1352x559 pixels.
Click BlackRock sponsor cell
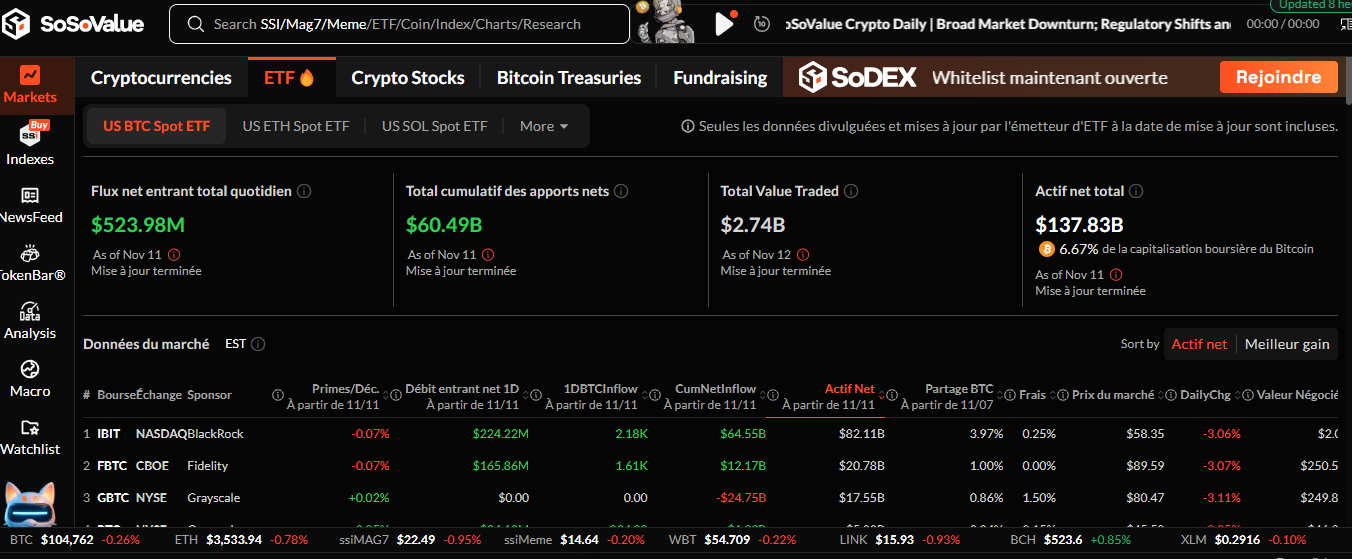pyautogui.click(x=215, y=434)
